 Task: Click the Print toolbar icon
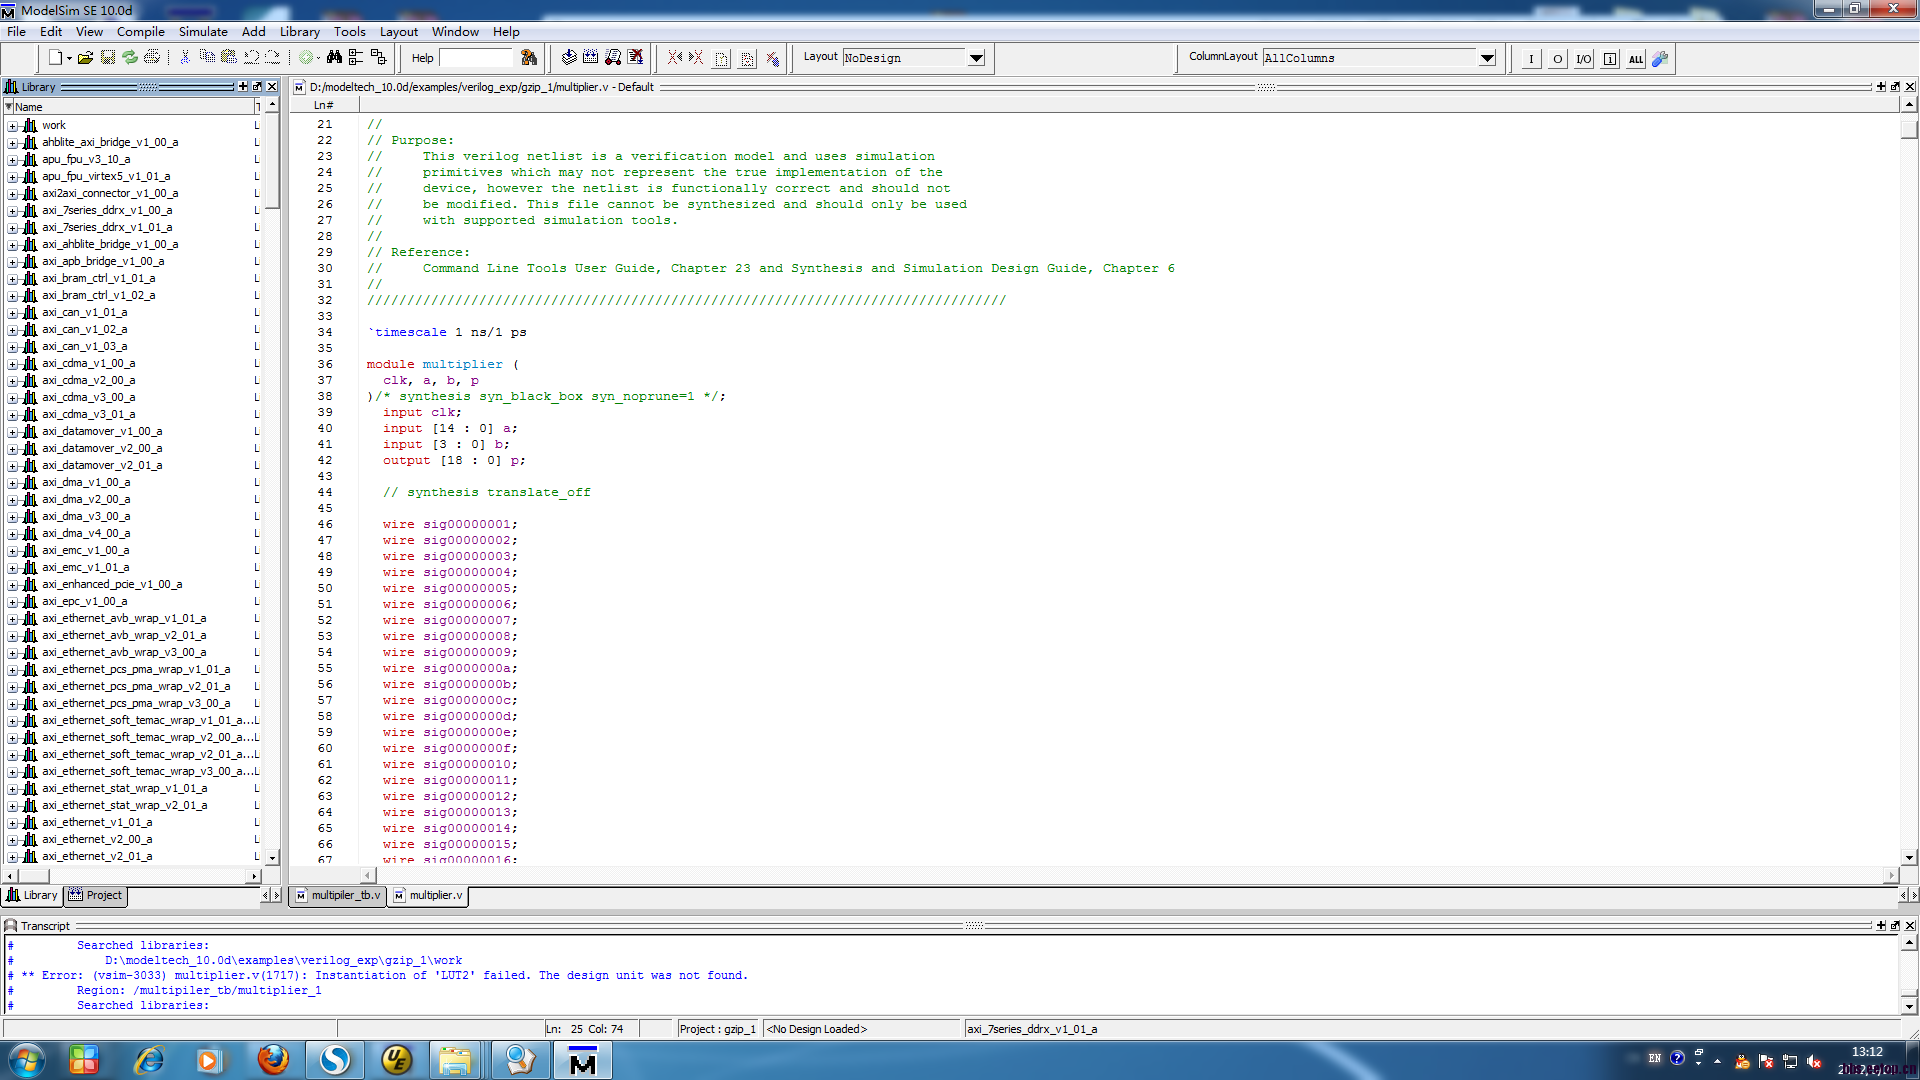152,58
